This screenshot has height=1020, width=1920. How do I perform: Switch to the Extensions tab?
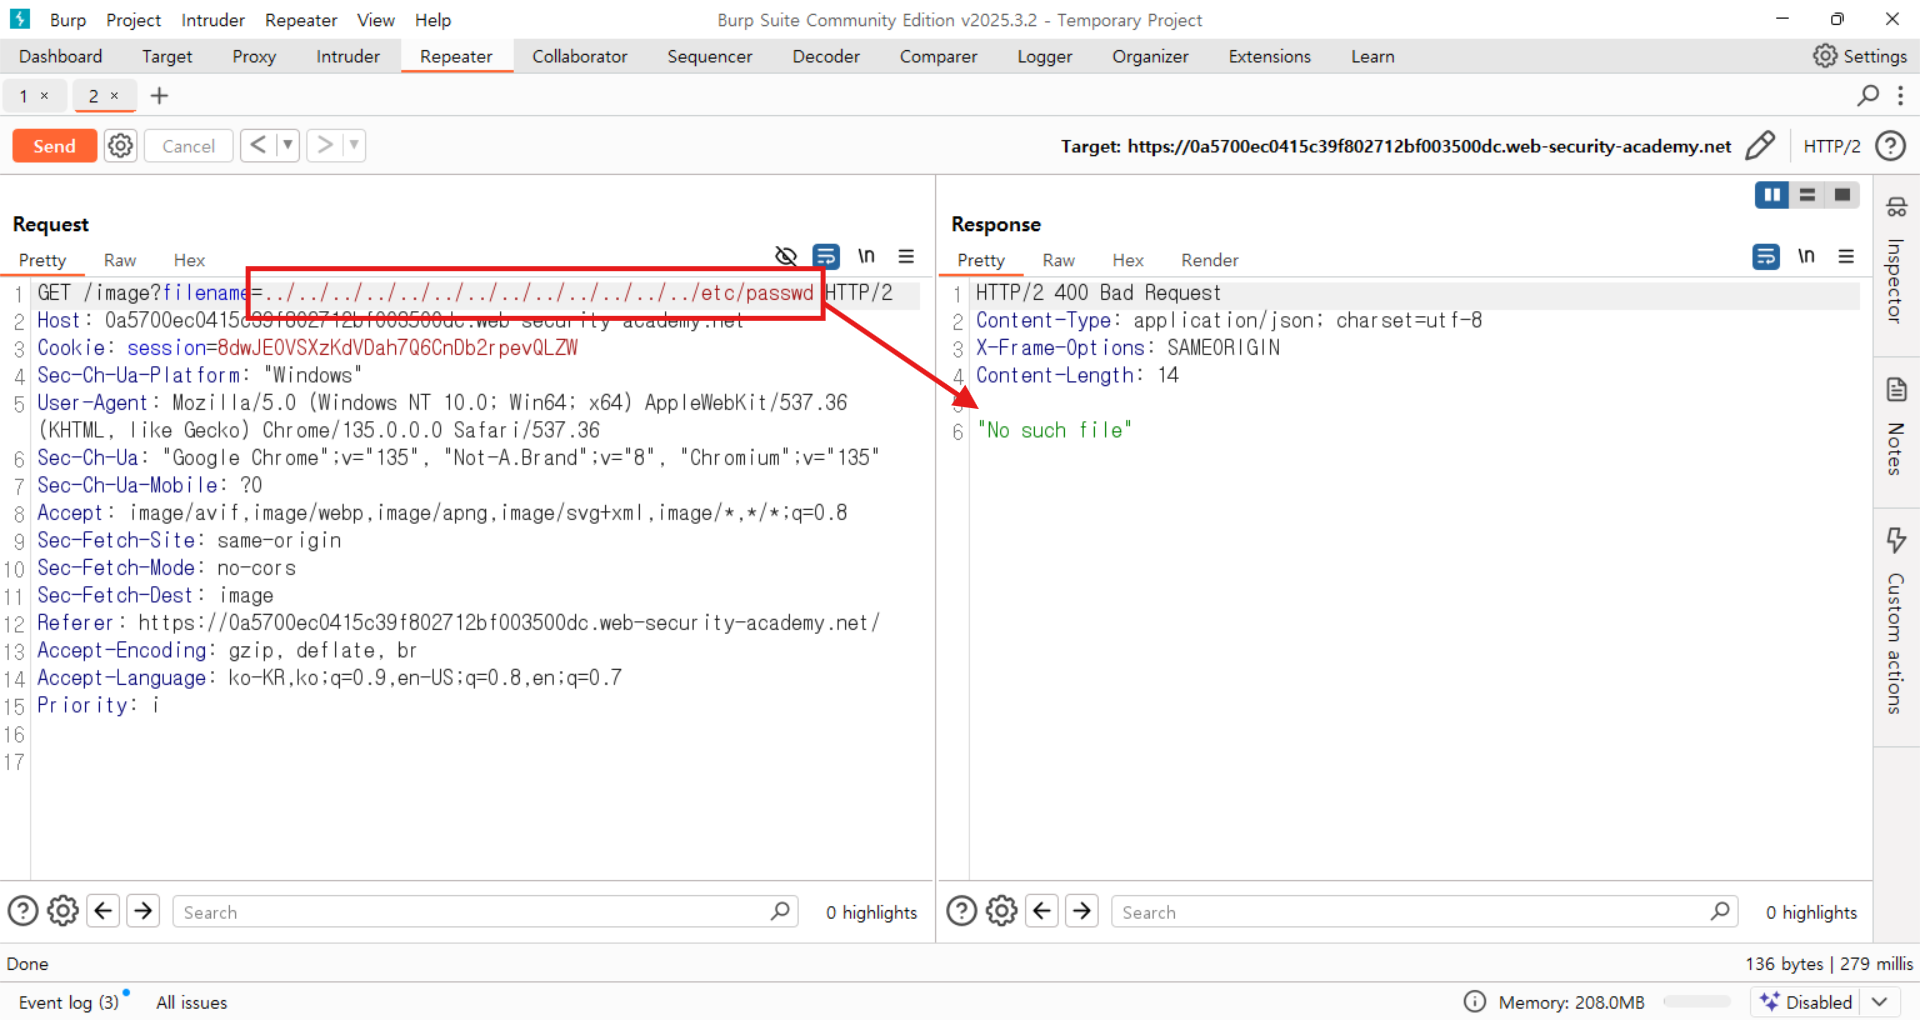[1270, 56]
